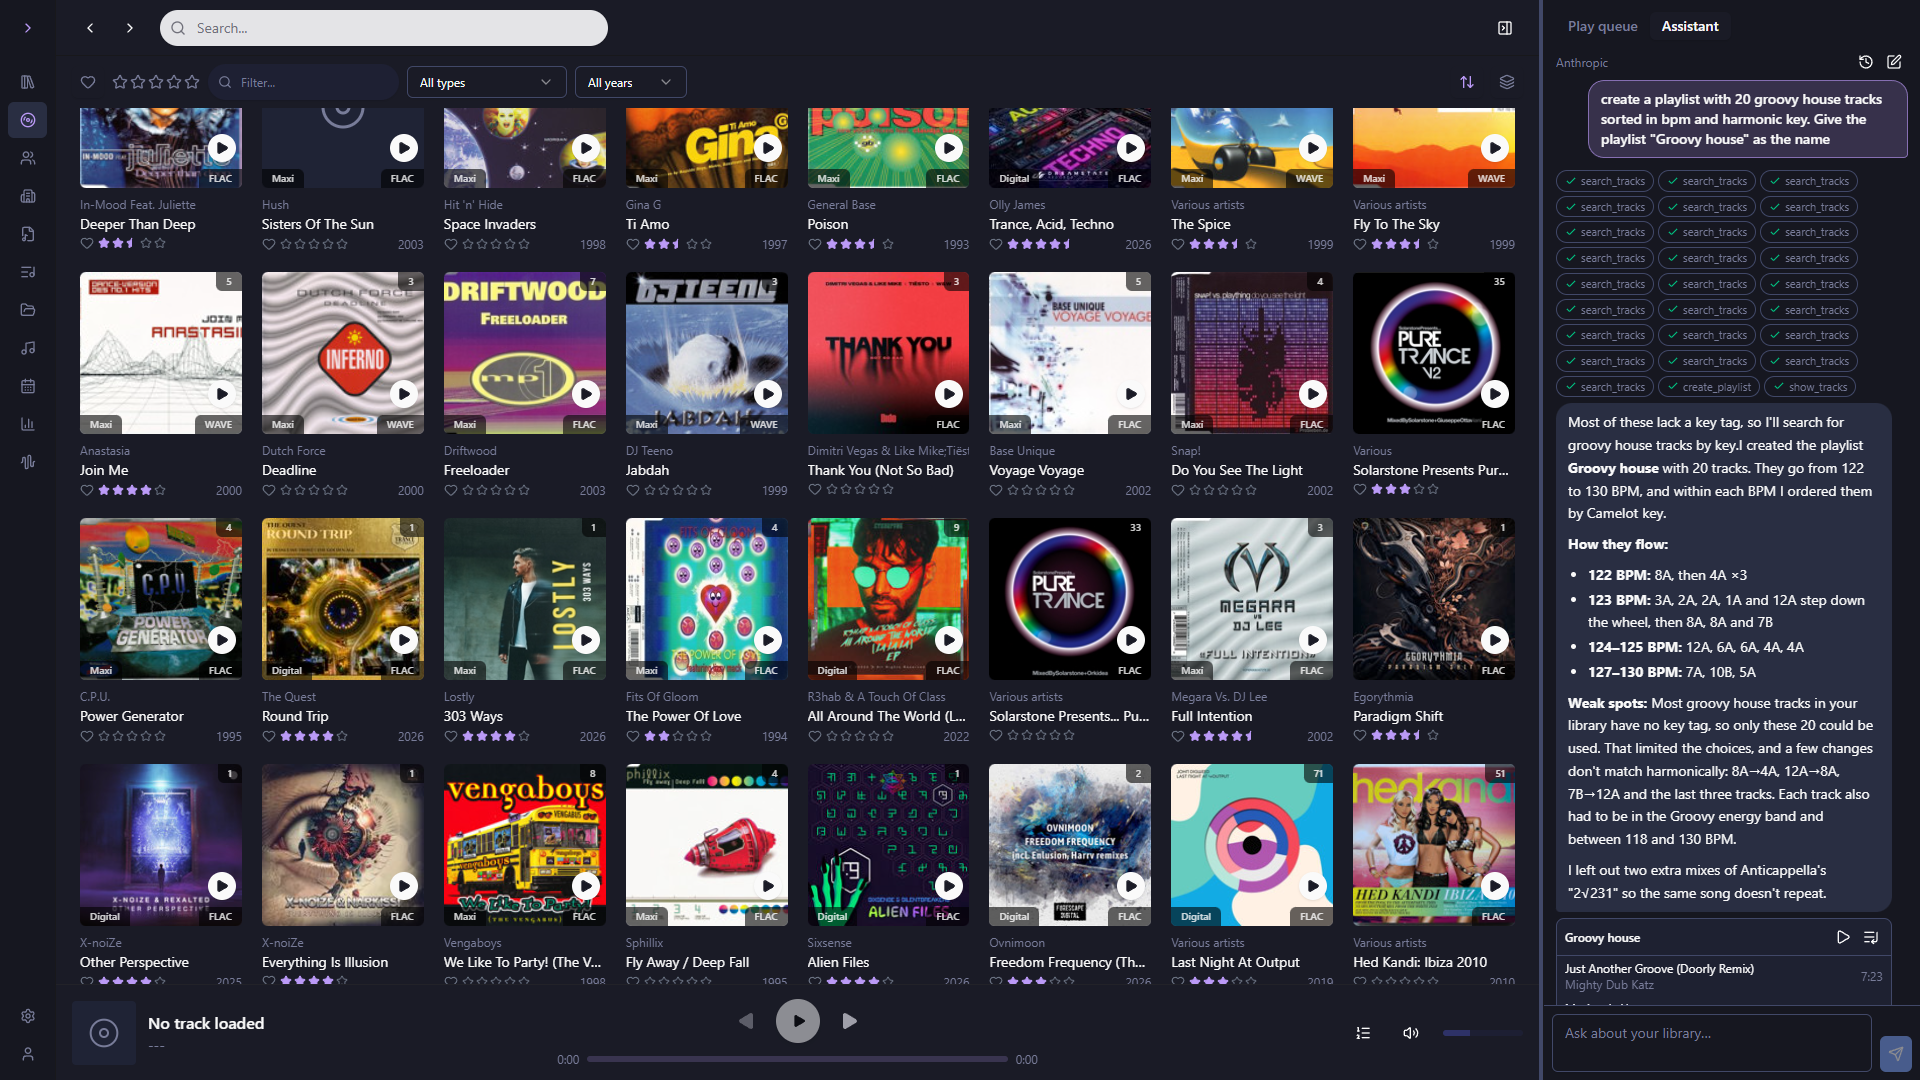Screen dimensions: 1920x1080
Task: Click the Filter text field
Action: pyautogui.click(x=304, y=82)
